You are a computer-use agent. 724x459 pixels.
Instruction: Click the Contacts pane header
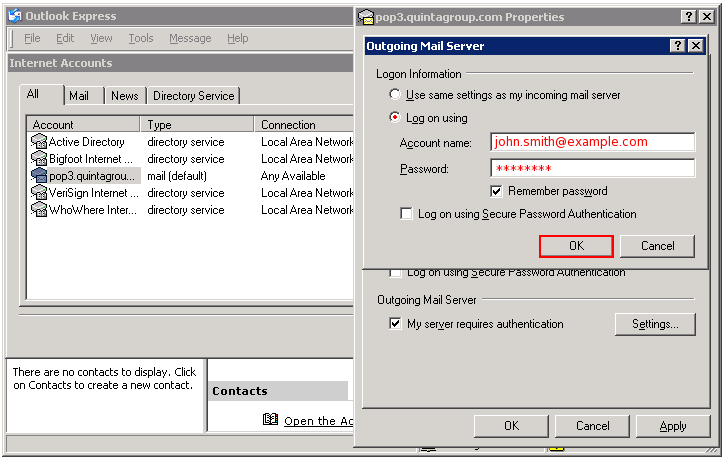(278, 391)
